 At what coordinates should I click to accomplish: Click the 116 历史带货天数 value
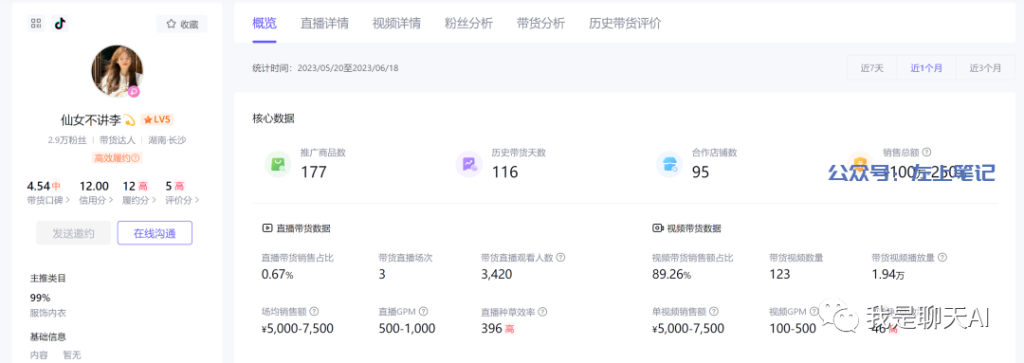coord(505,172)
